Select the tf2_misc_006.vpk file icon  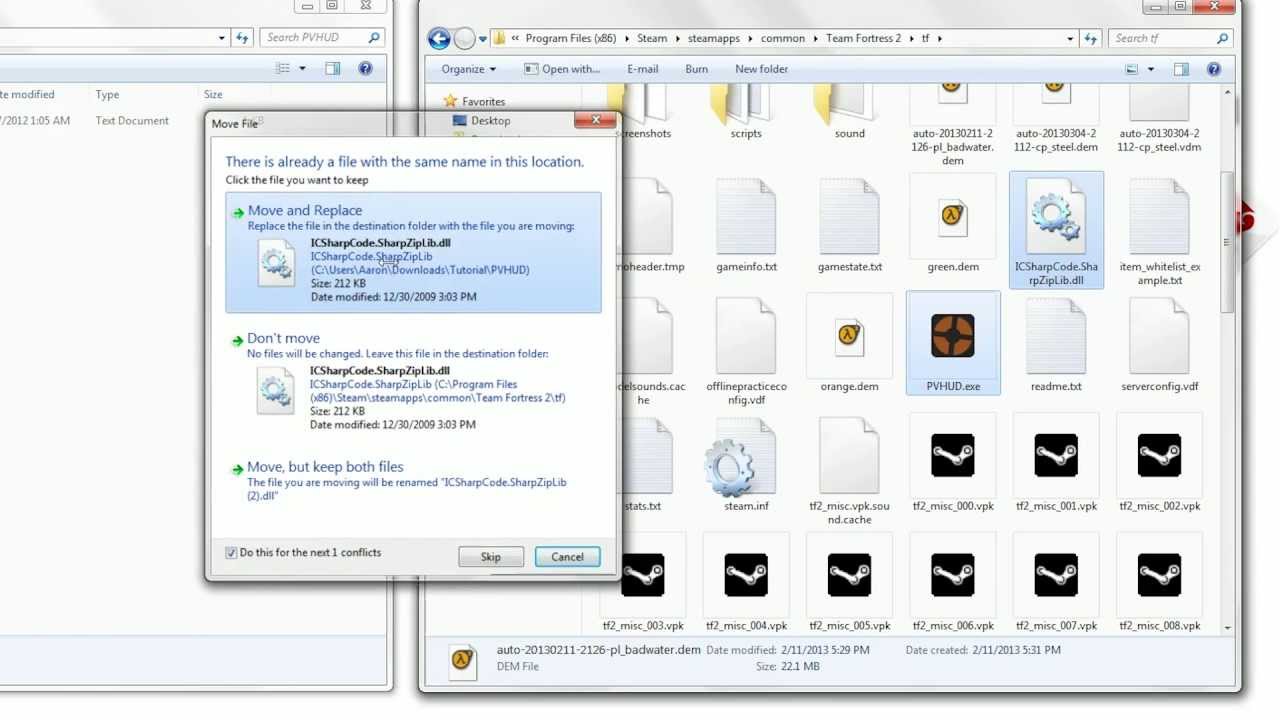pos(952,575)
